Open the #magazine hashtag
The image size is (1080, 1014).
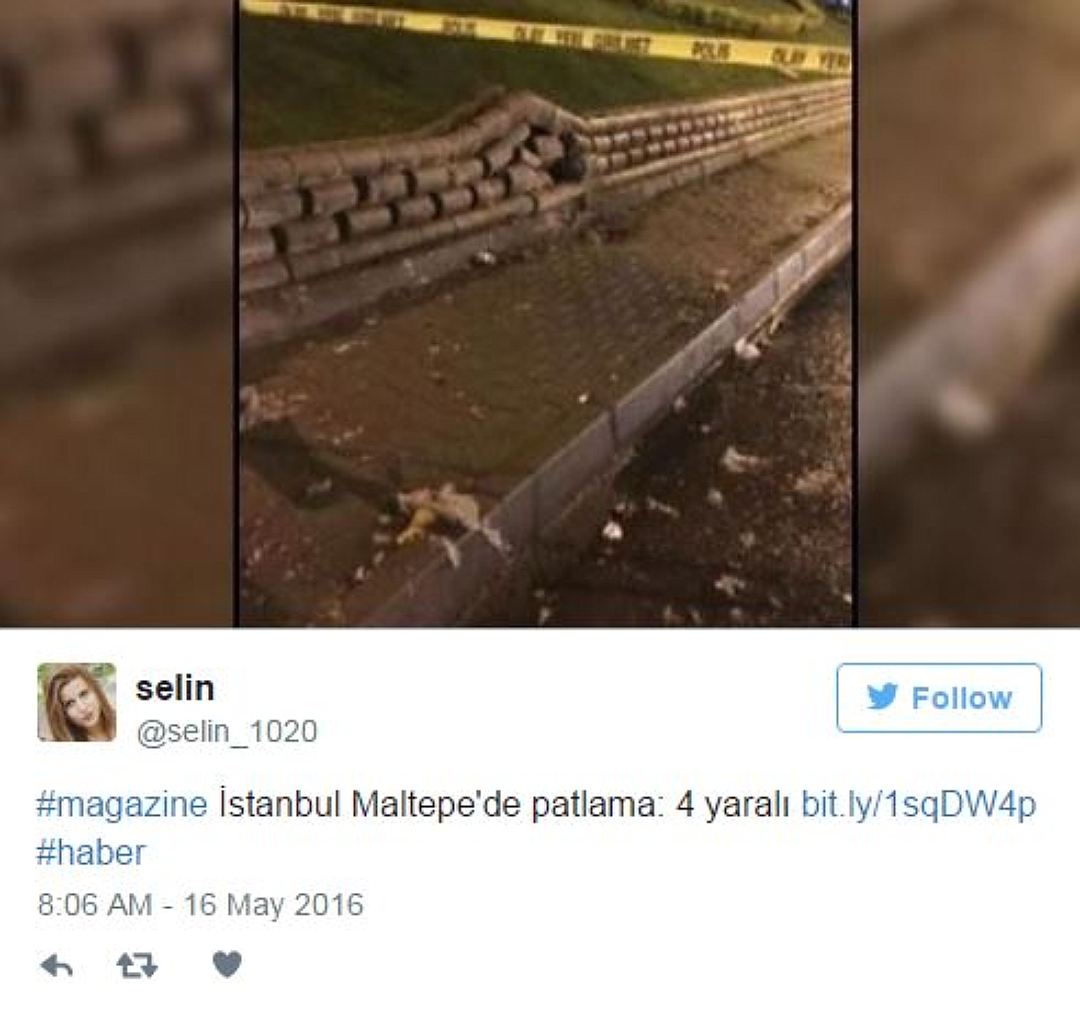tap(122, 805)
